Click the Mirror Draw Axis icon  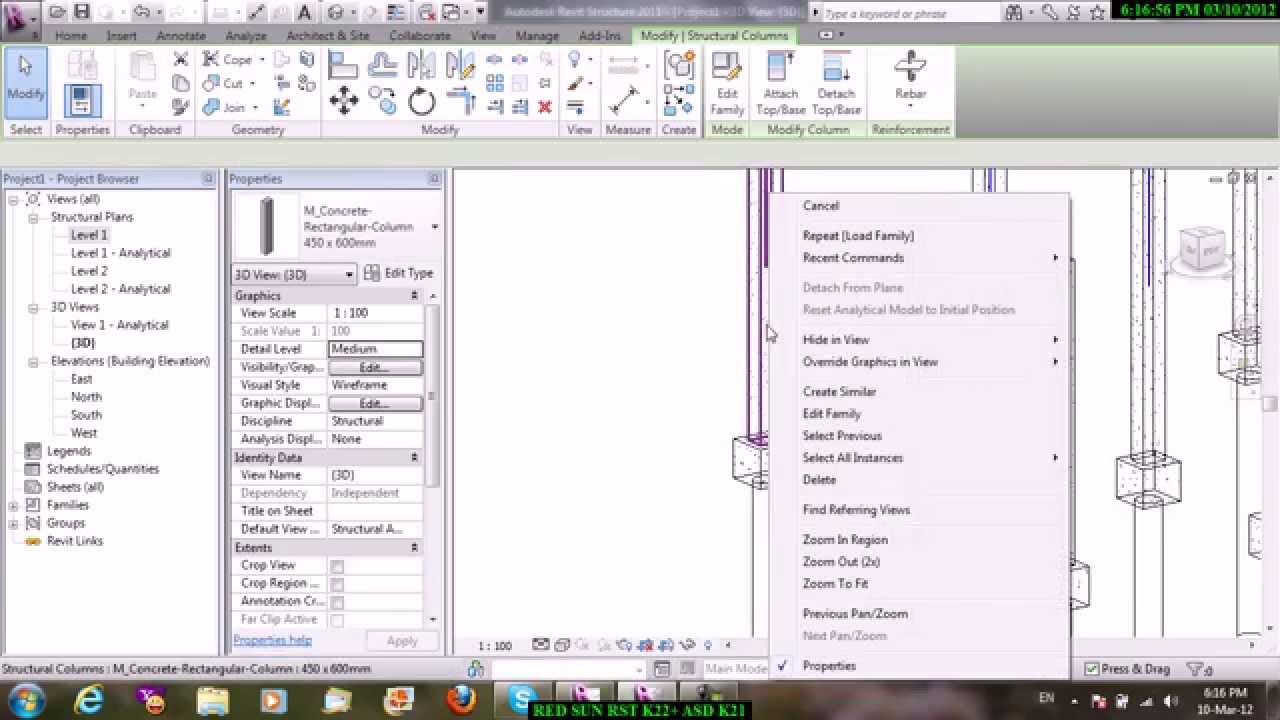click(459, 65)
